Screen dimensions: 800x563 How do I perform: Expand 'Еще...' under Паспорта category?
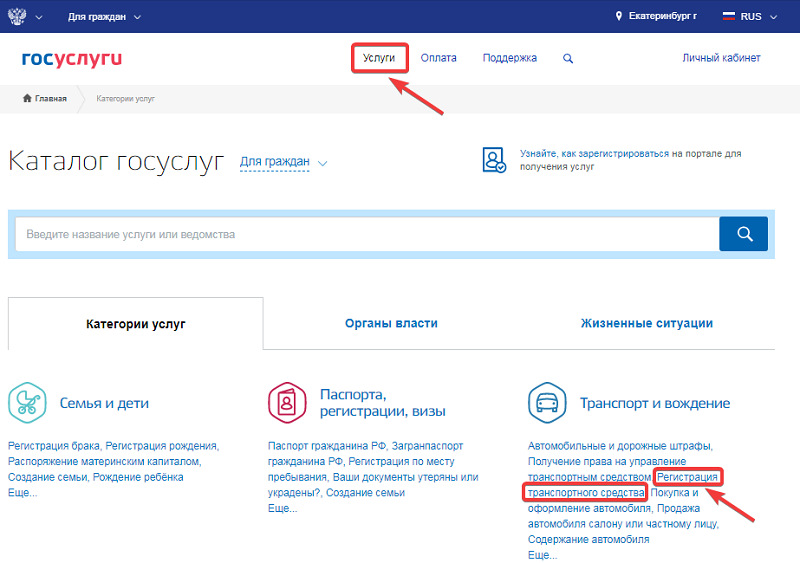click(x=282, y=508)
